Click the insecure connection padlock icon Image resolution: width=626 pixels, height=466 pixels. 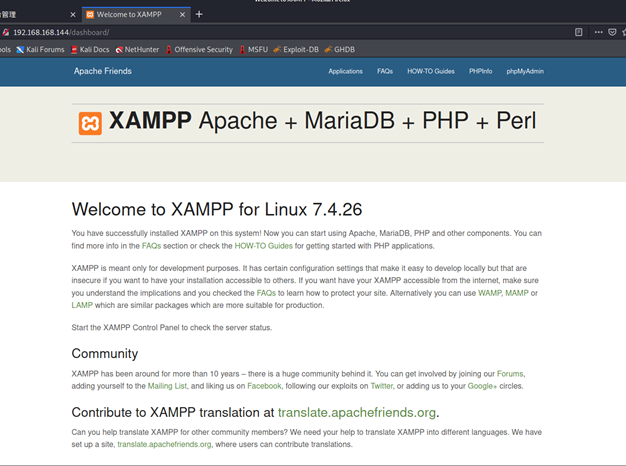6,32
